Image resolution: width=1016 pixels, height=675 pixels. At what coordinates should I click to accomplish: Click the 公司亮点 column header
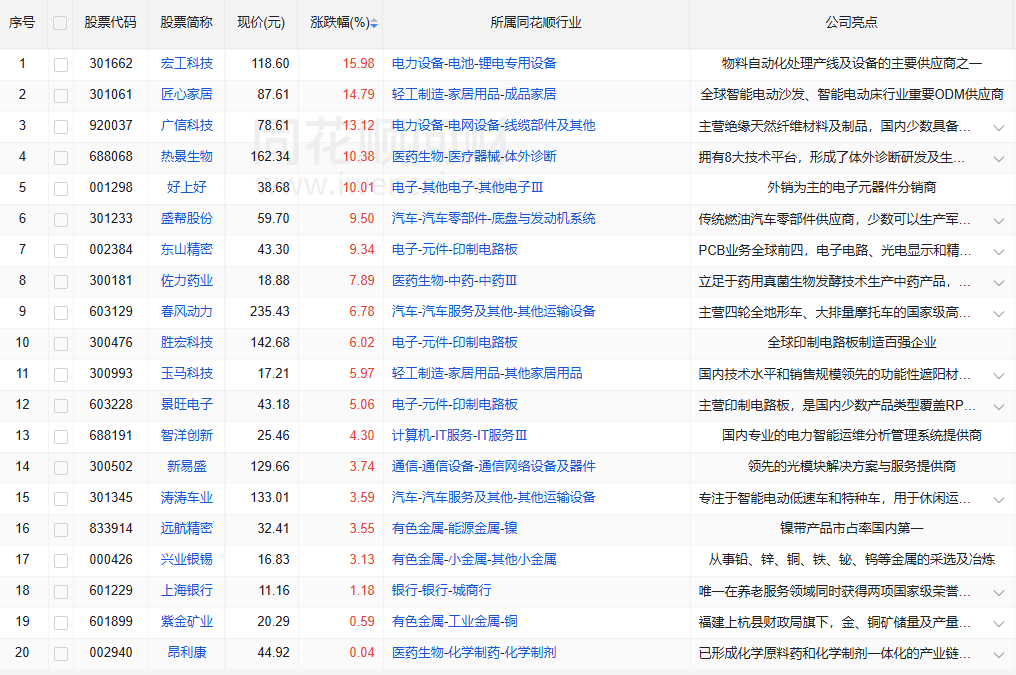(x=851, y=23)
